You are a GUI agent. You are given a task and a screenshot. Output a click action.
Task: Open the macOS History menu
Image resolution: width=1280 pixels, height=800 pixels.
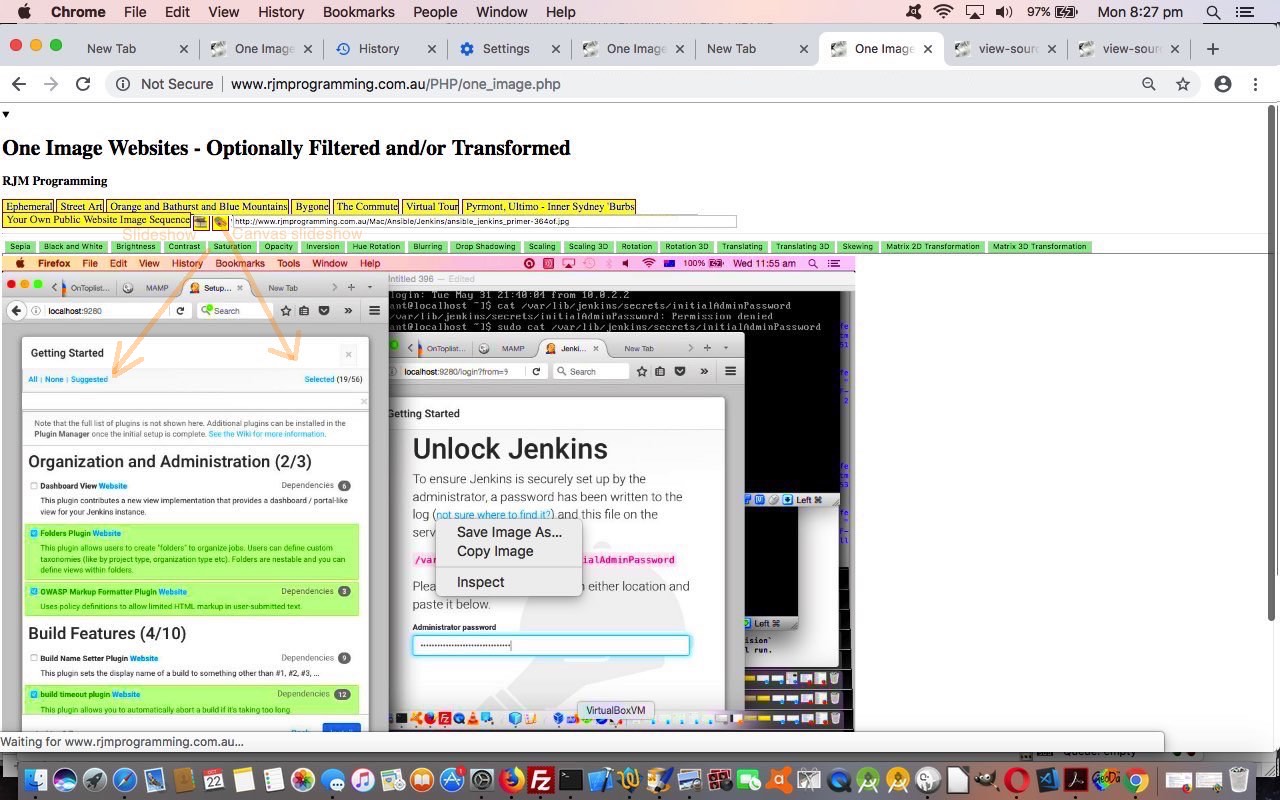click(x=281, y=12)
